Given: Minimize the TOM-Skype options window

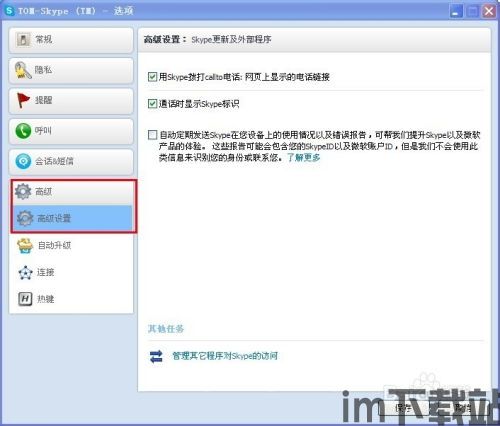Looking at the screenshot, I should pos(456,11).
